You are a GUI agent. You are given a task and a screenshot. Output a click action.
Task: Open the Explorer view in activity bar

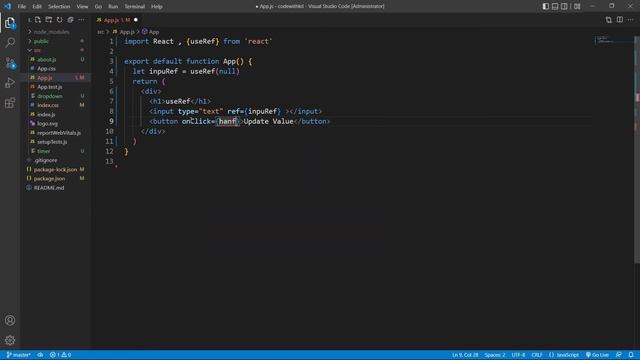pyautogui.click(x=10, y=23)
